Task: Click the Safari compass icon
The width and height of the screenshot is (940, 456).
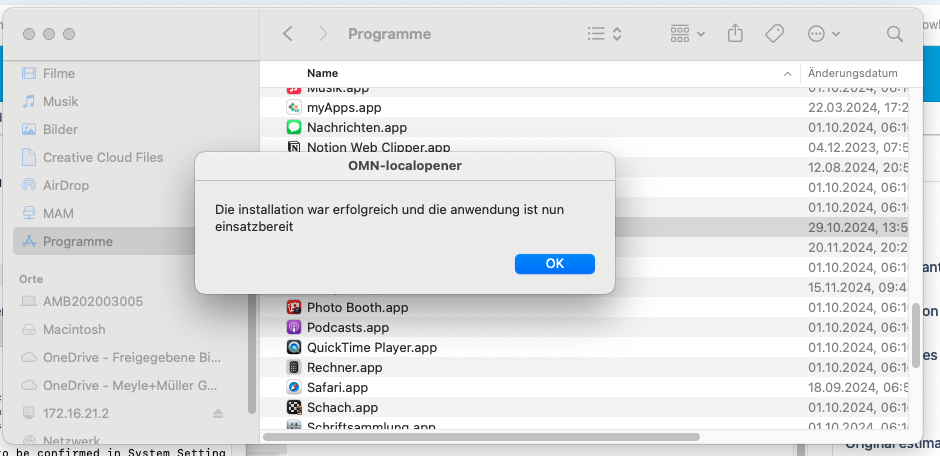Action: (294, 388)
